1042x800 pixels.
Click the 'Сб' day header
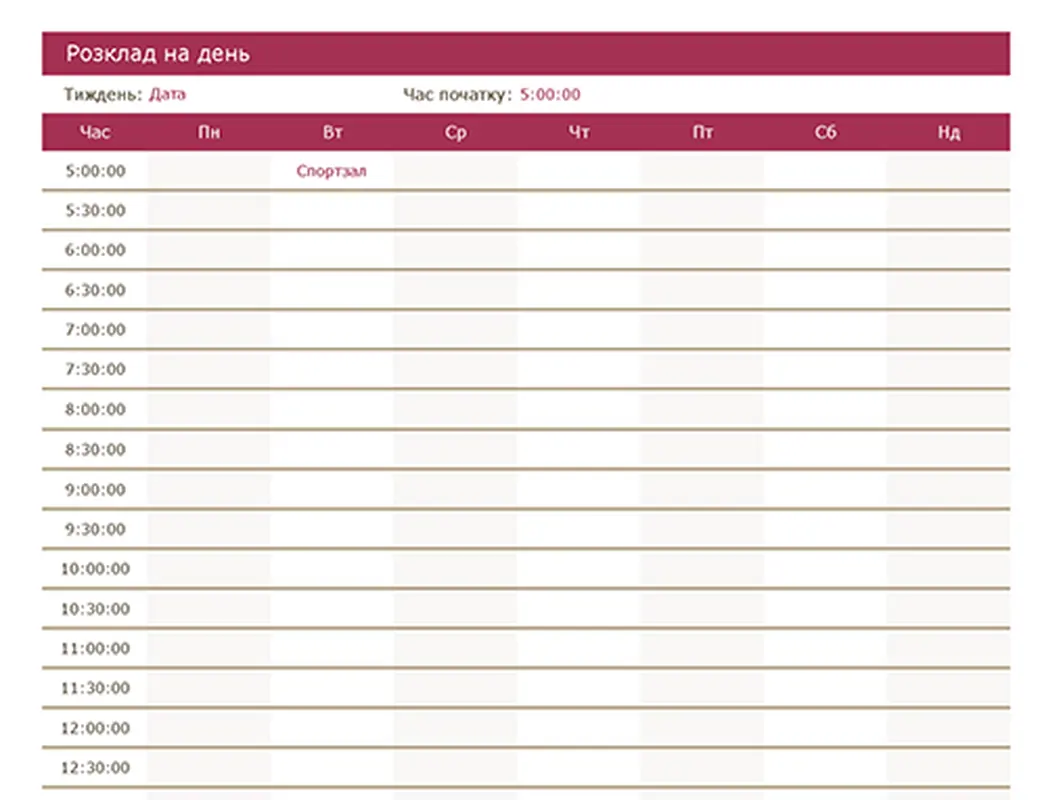(825, 132)
